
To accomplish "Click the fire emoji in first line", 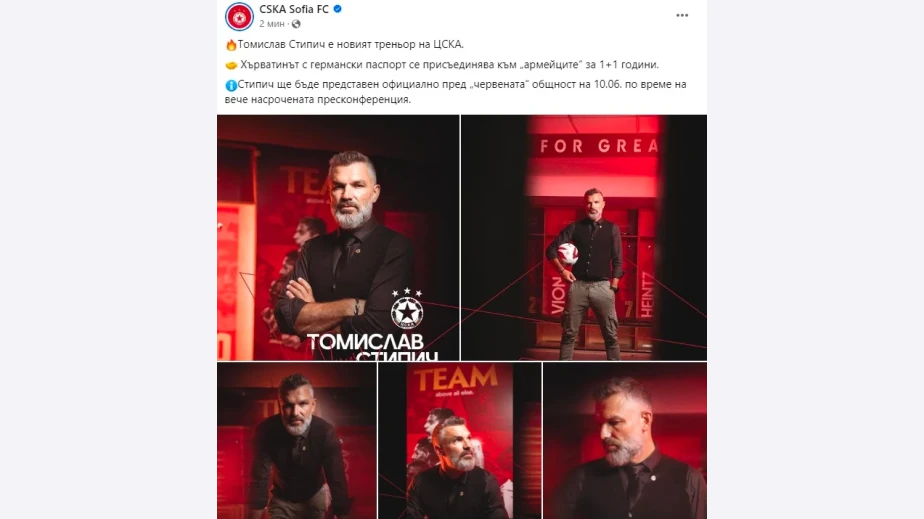I will pyautogui.click(x=231, y=45).
